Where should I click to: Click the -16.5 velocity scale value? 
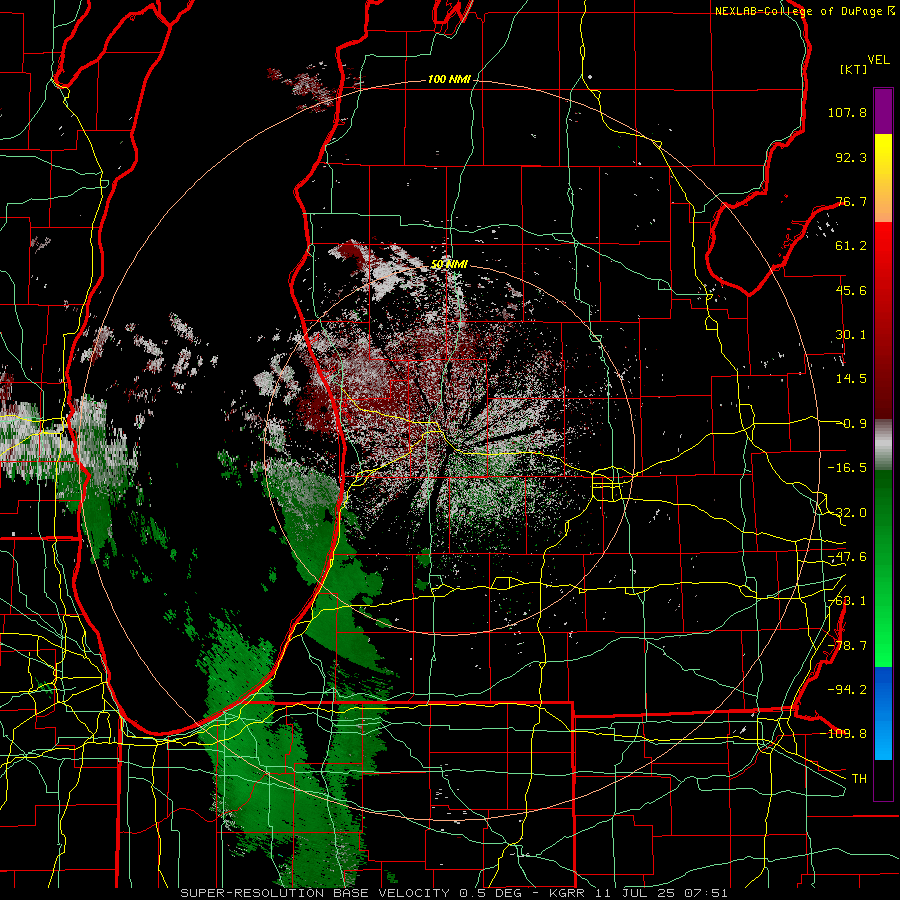click(847, 468)
